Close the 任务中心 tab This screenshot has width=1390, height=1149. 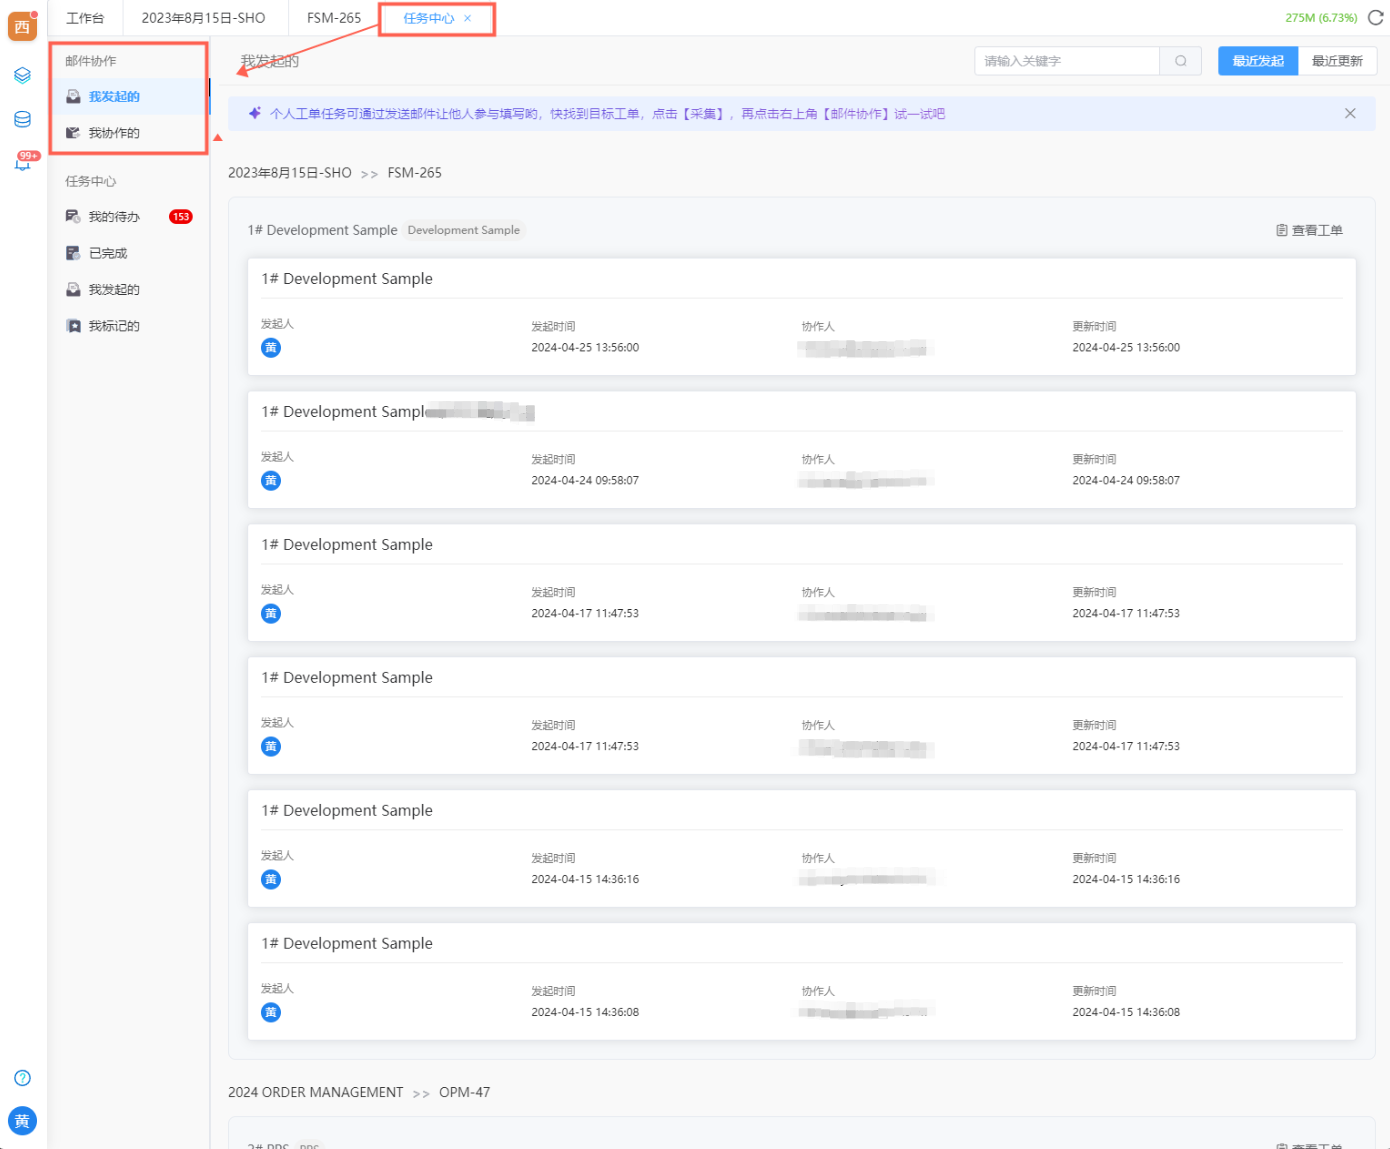[467, 19]
